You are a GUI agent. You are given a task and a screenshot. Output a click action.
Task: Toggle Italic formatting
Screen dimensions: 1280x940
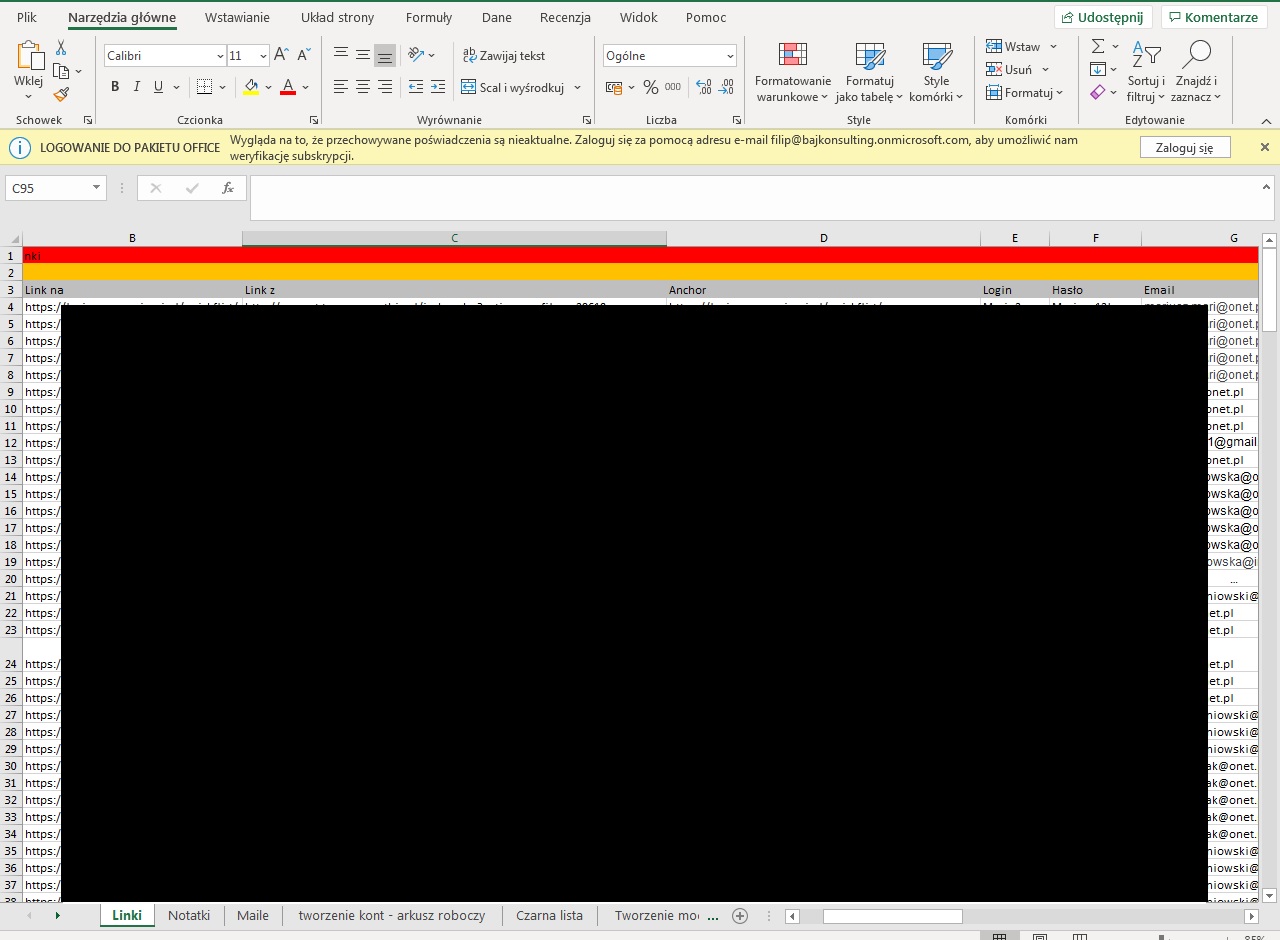click(x=137, y=87)
